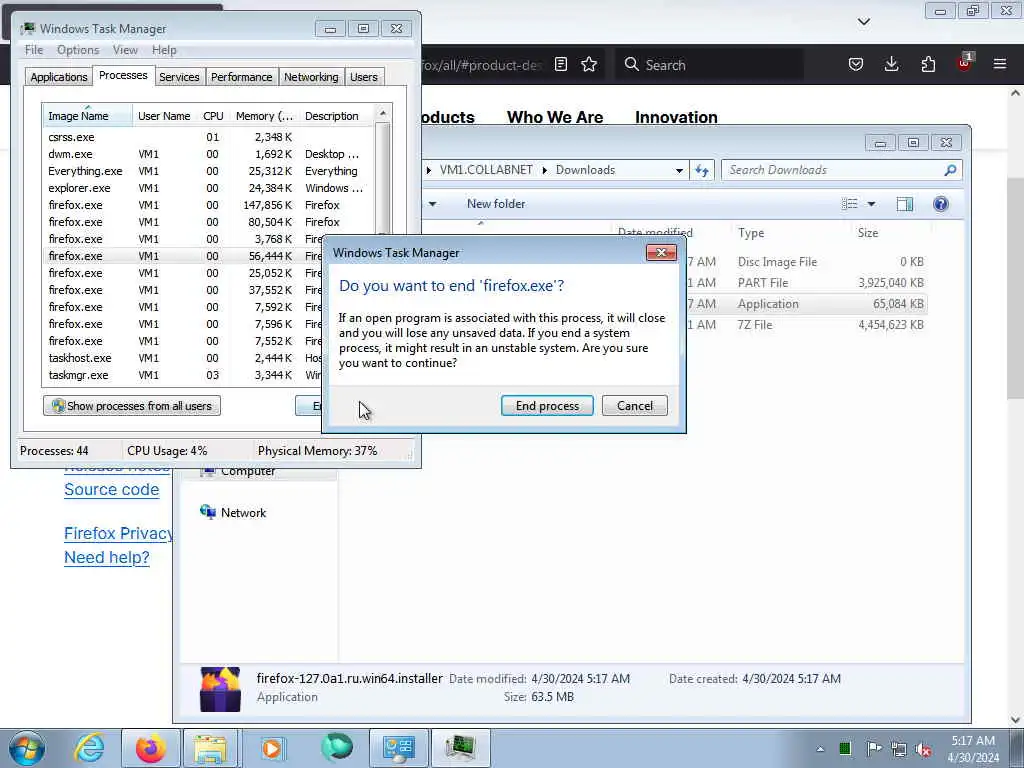1024x768 pixels.
Task: Open Task Manager File menu
Action: tap(34, 50)
